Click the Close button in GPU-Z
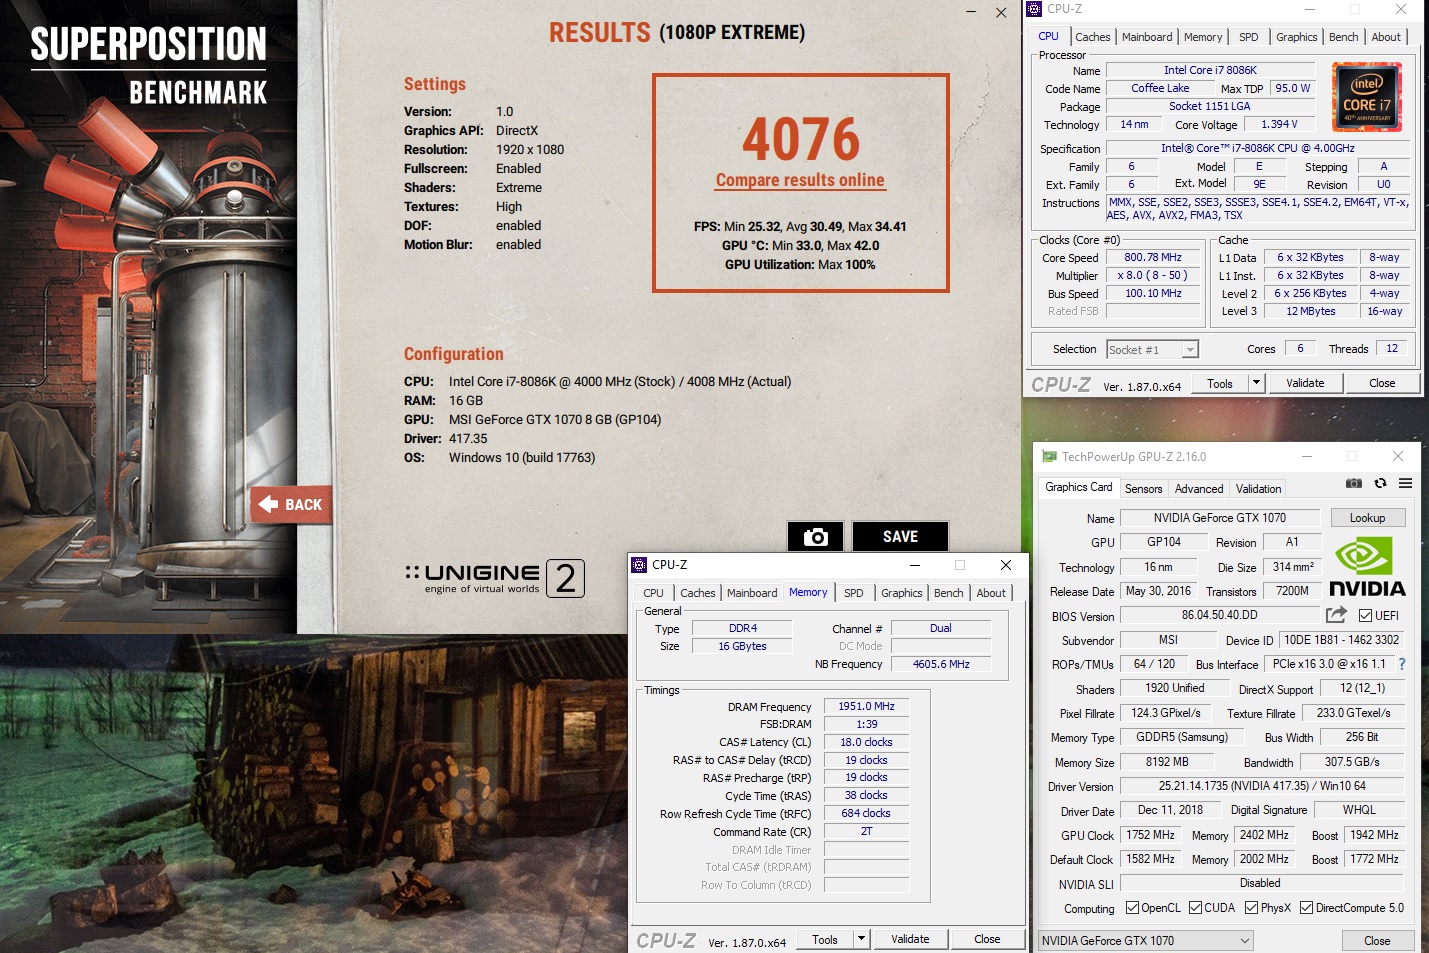 1377,941
